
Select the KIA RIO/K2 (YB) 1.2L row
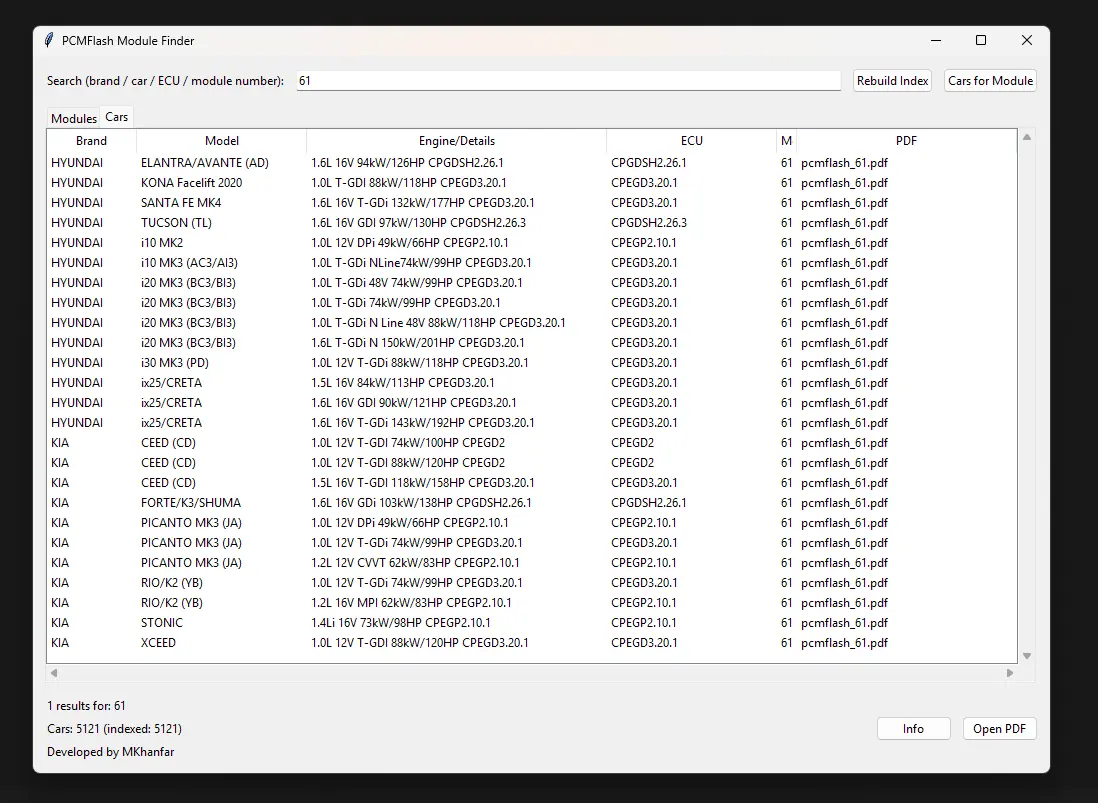point(300,602)
